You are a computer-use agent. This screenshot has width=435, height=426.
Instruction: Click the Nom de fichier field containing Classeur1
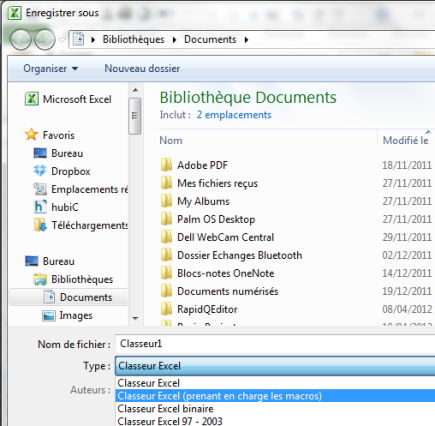point(275,344)
